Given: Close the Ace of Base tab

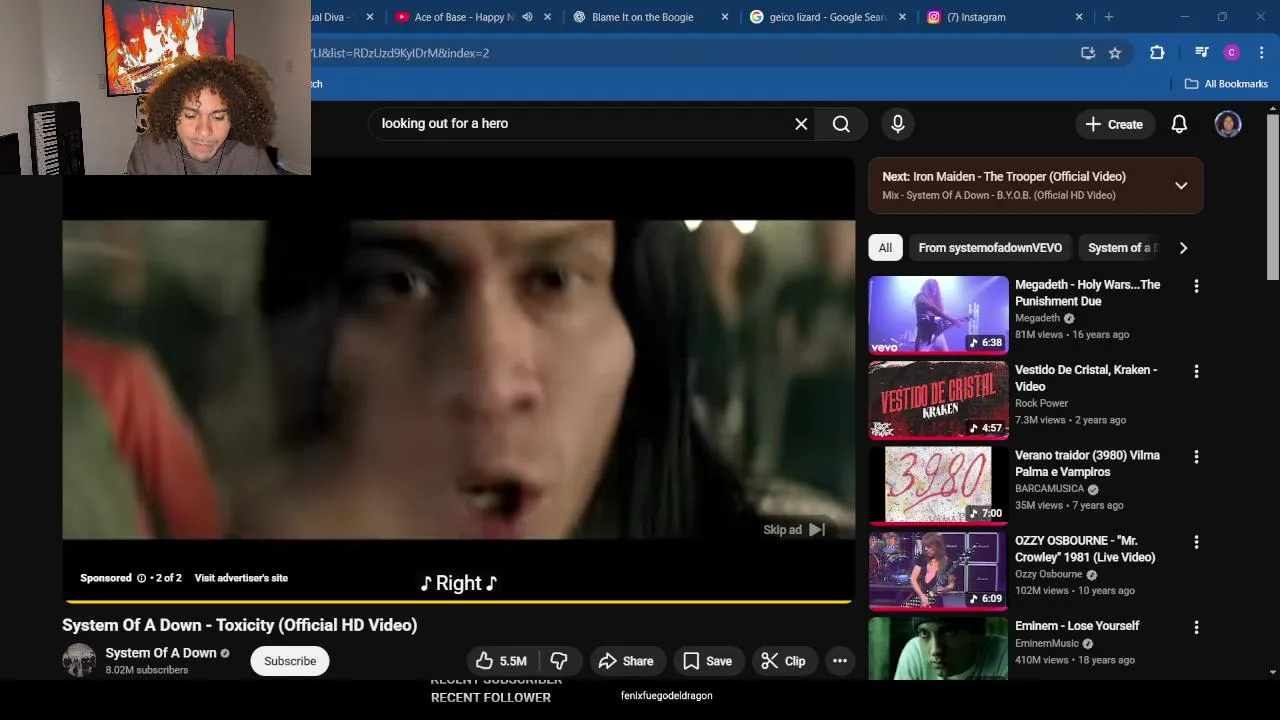Looking at the screenshot, I should coord(547,17).
